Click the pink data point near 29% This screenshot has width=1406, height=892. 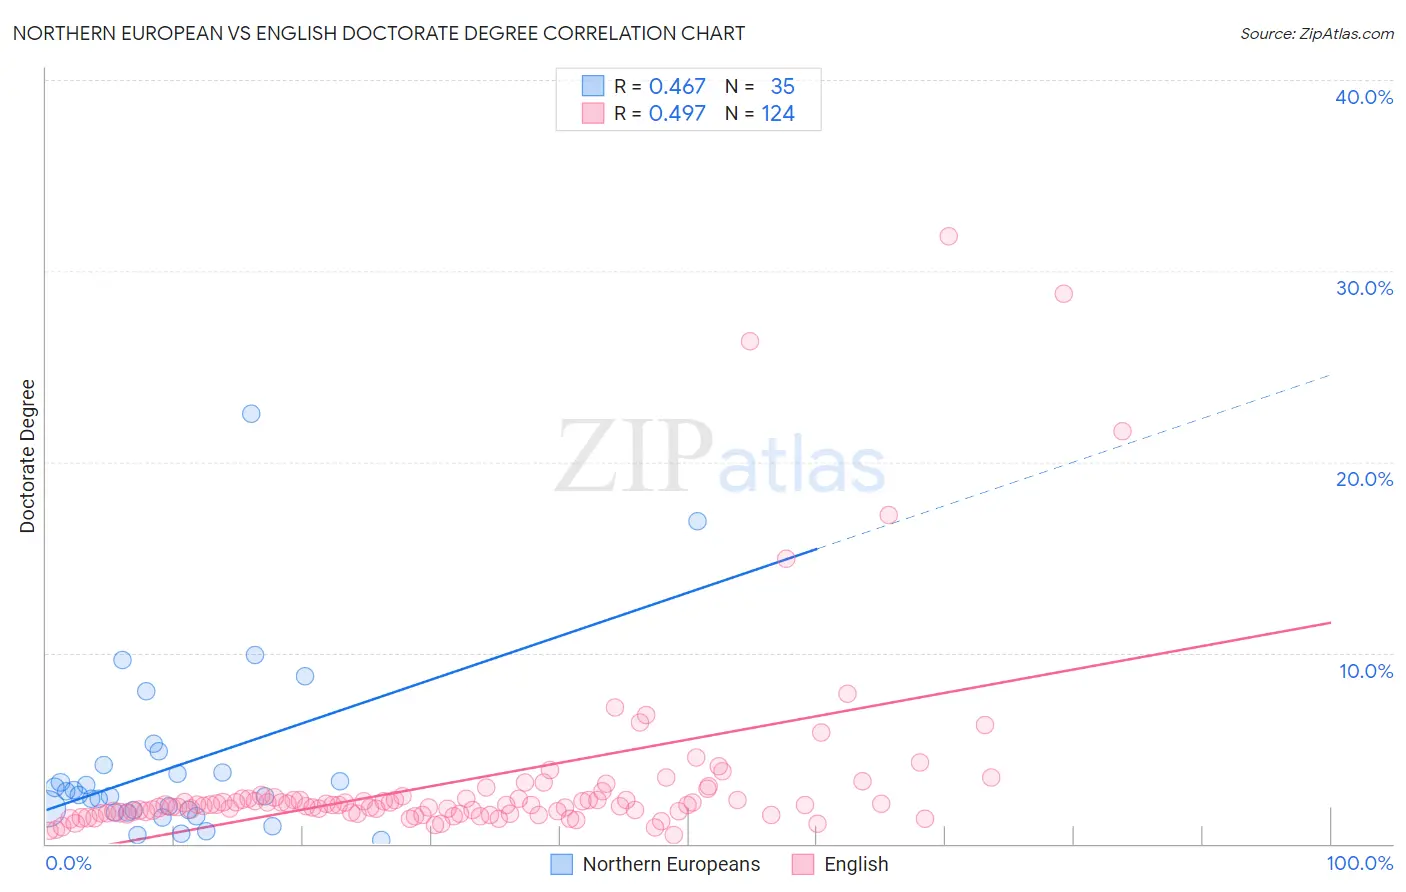point(1064,294)
